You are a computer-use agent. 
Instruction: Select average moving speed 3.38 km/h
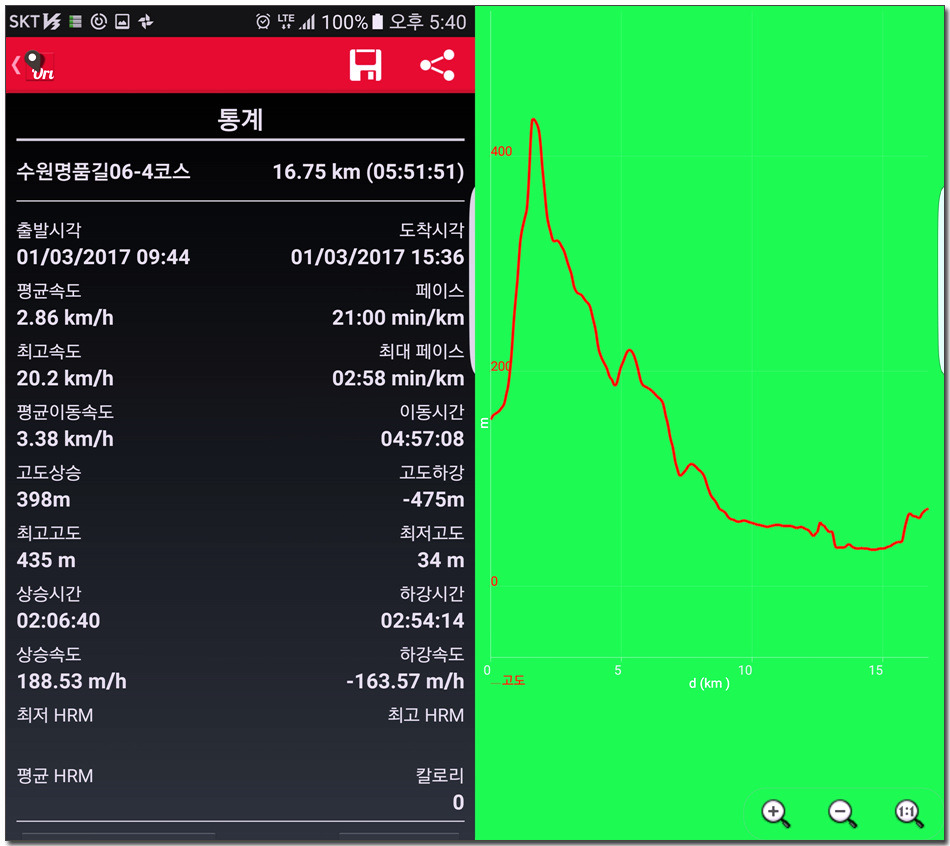[65, 439]
